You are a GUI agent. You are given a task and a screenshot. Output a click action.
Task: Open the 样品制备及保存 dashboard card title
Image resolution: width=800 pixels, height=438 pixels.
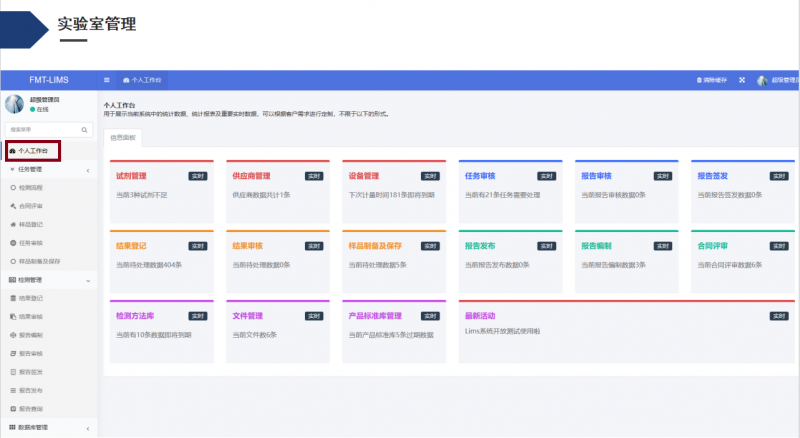coord(375,246)
